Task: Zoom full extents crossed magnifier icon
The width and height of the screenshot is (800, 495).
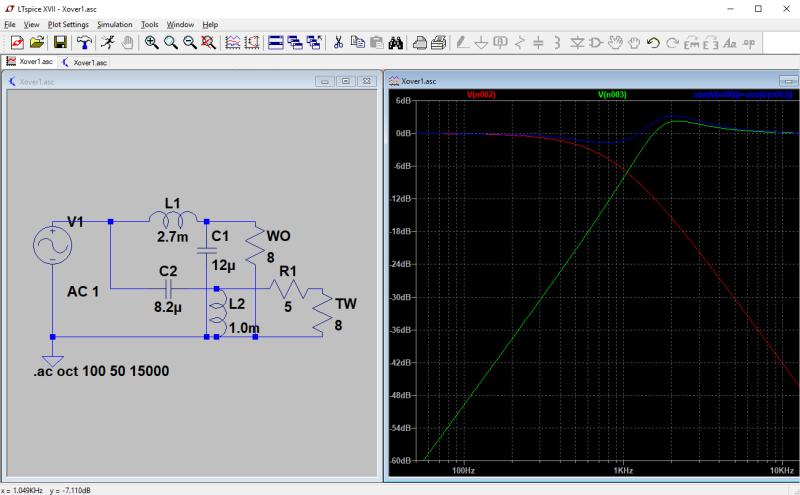Action: click(208, 42)
